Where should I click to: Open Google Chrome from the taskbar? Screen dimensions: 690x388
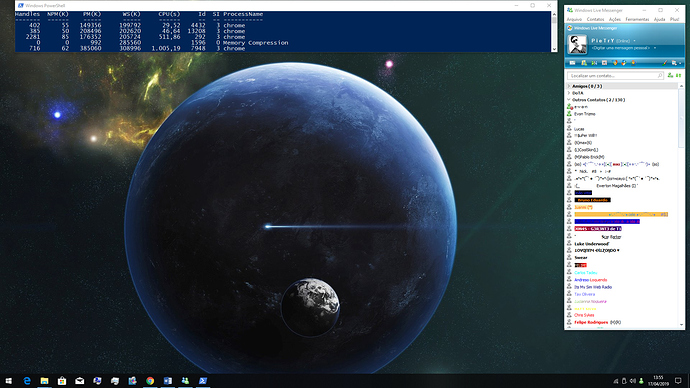tap(150, 381)
